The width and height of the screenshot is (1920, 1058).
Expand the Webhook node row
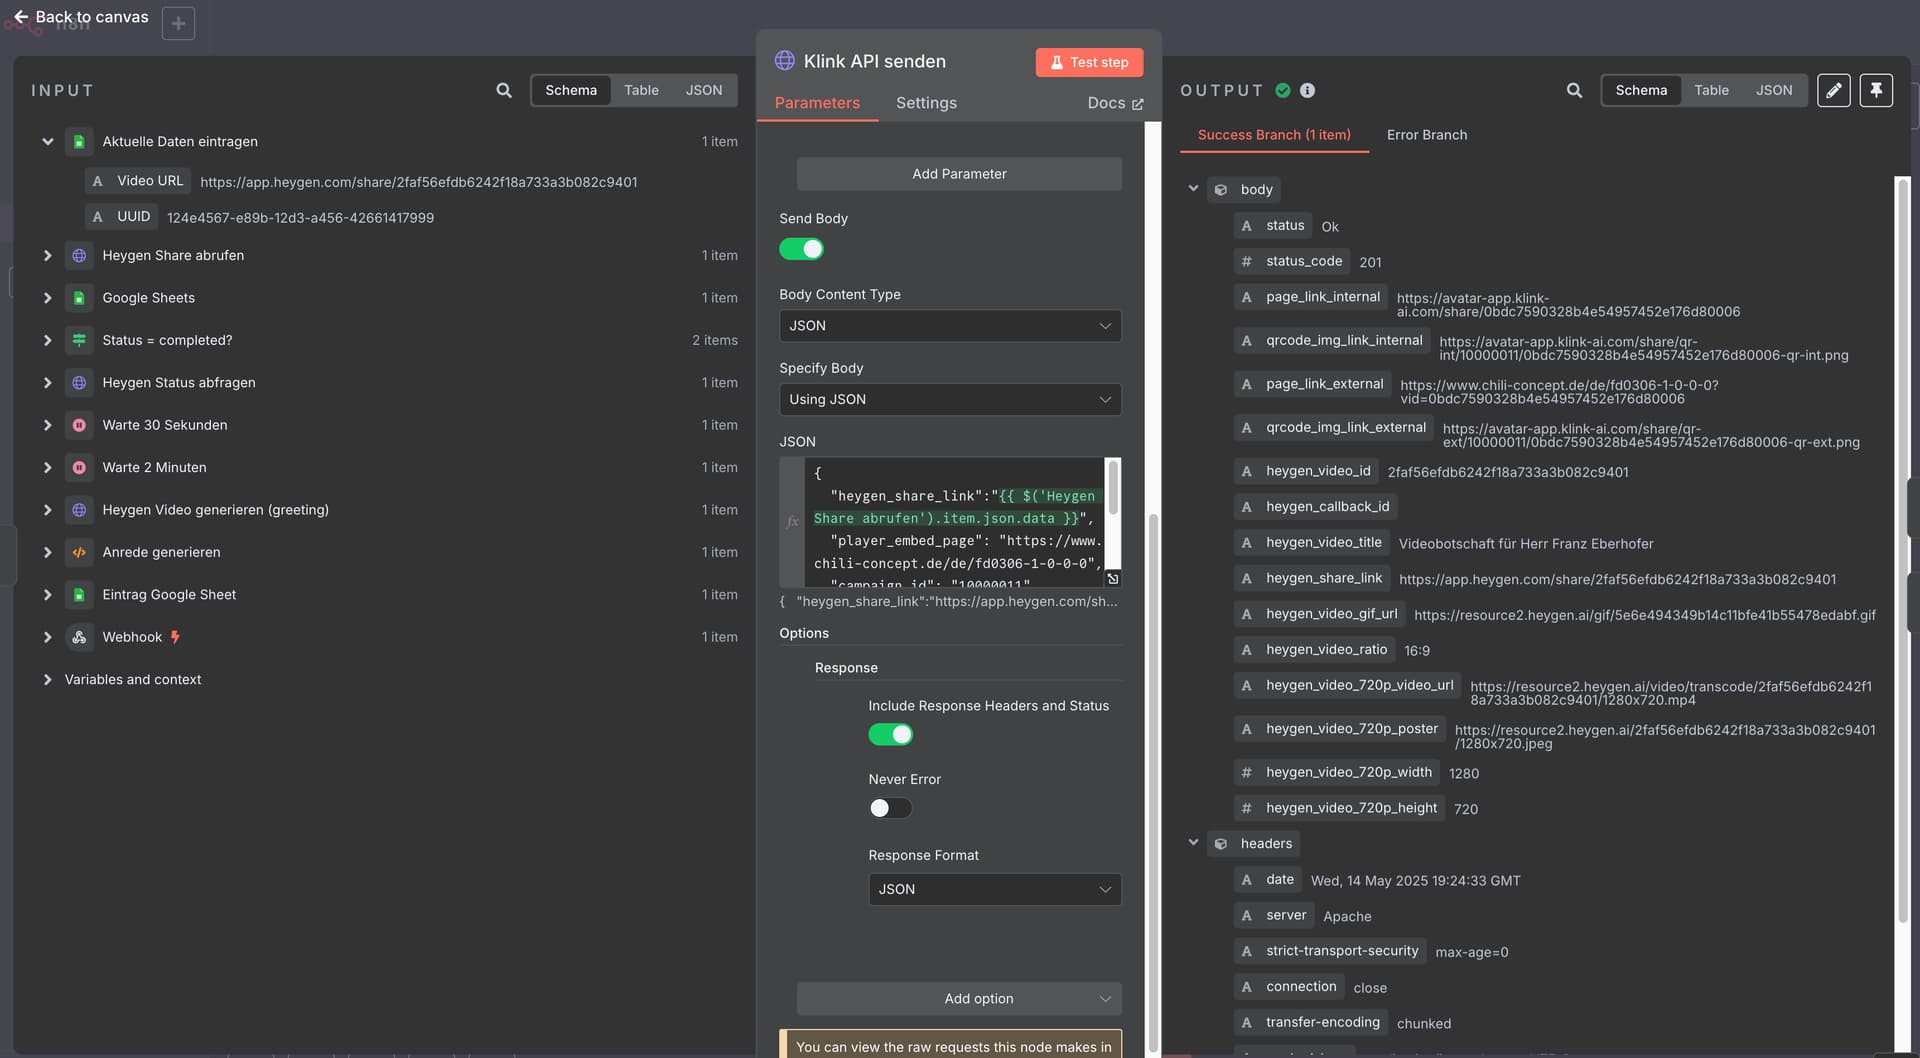pos(47,637)
